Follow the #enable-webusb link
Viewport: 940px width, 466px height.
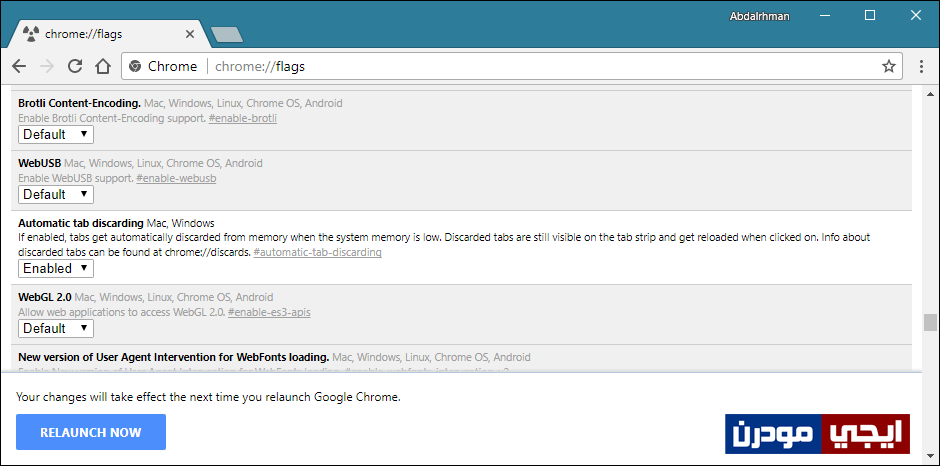(176, 178)
